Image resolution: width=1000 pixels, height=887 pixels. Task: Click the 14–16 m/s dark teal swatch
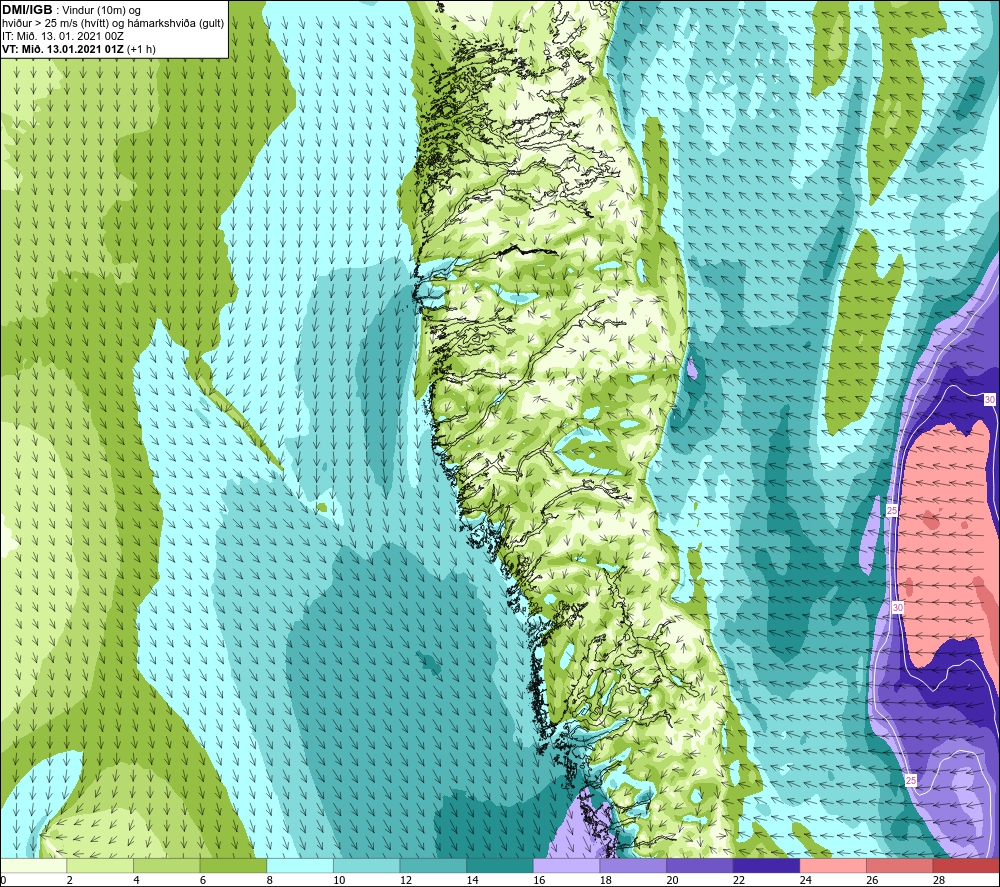click(x=500, y=866)
